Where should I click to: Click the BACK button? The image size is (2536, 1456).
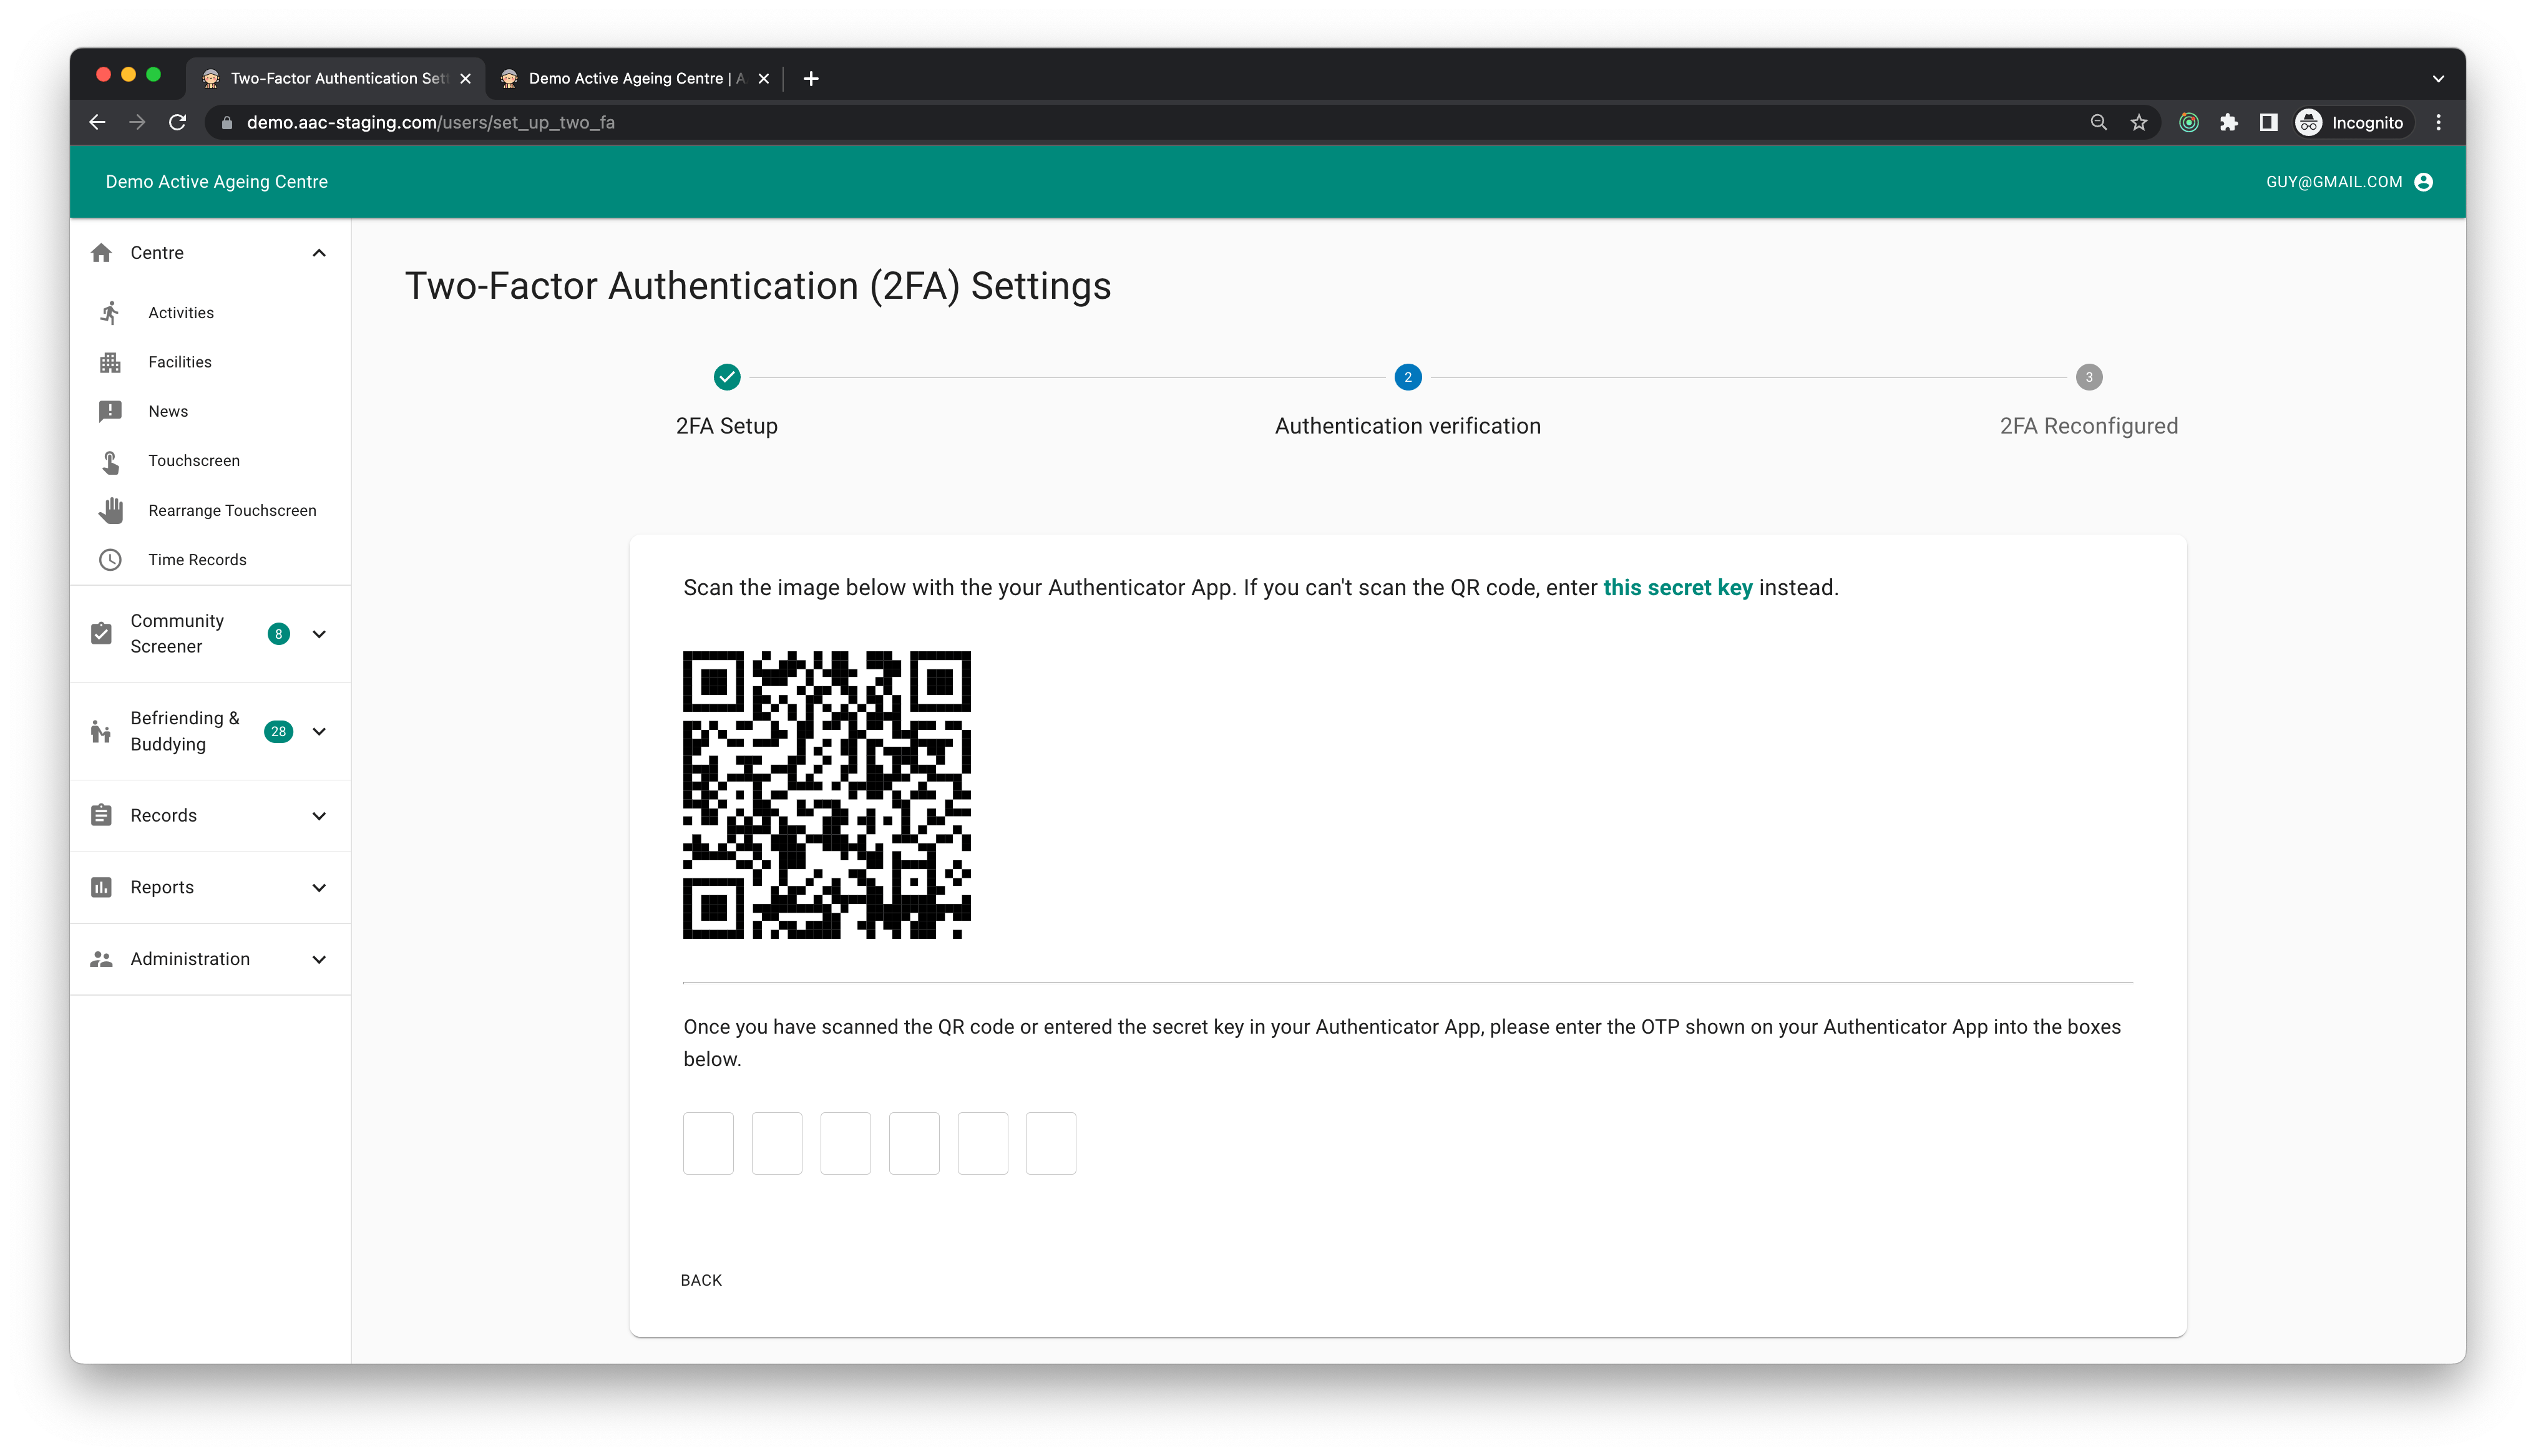701,1280
